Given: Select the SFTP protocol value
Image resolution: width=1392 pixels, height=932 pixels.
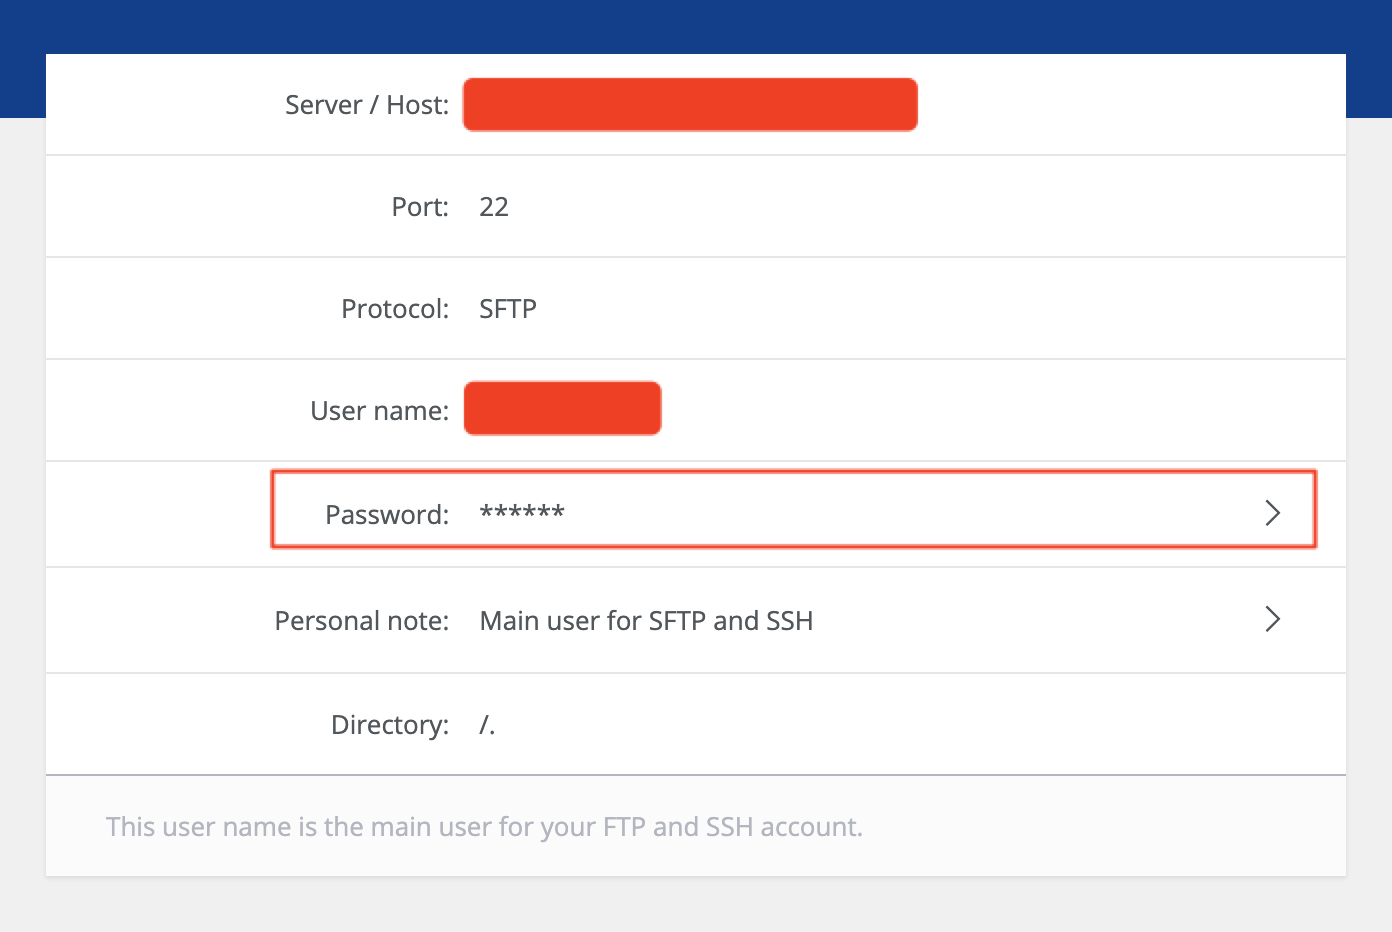Looking at the screenshot, I should (x=508, y=309).
